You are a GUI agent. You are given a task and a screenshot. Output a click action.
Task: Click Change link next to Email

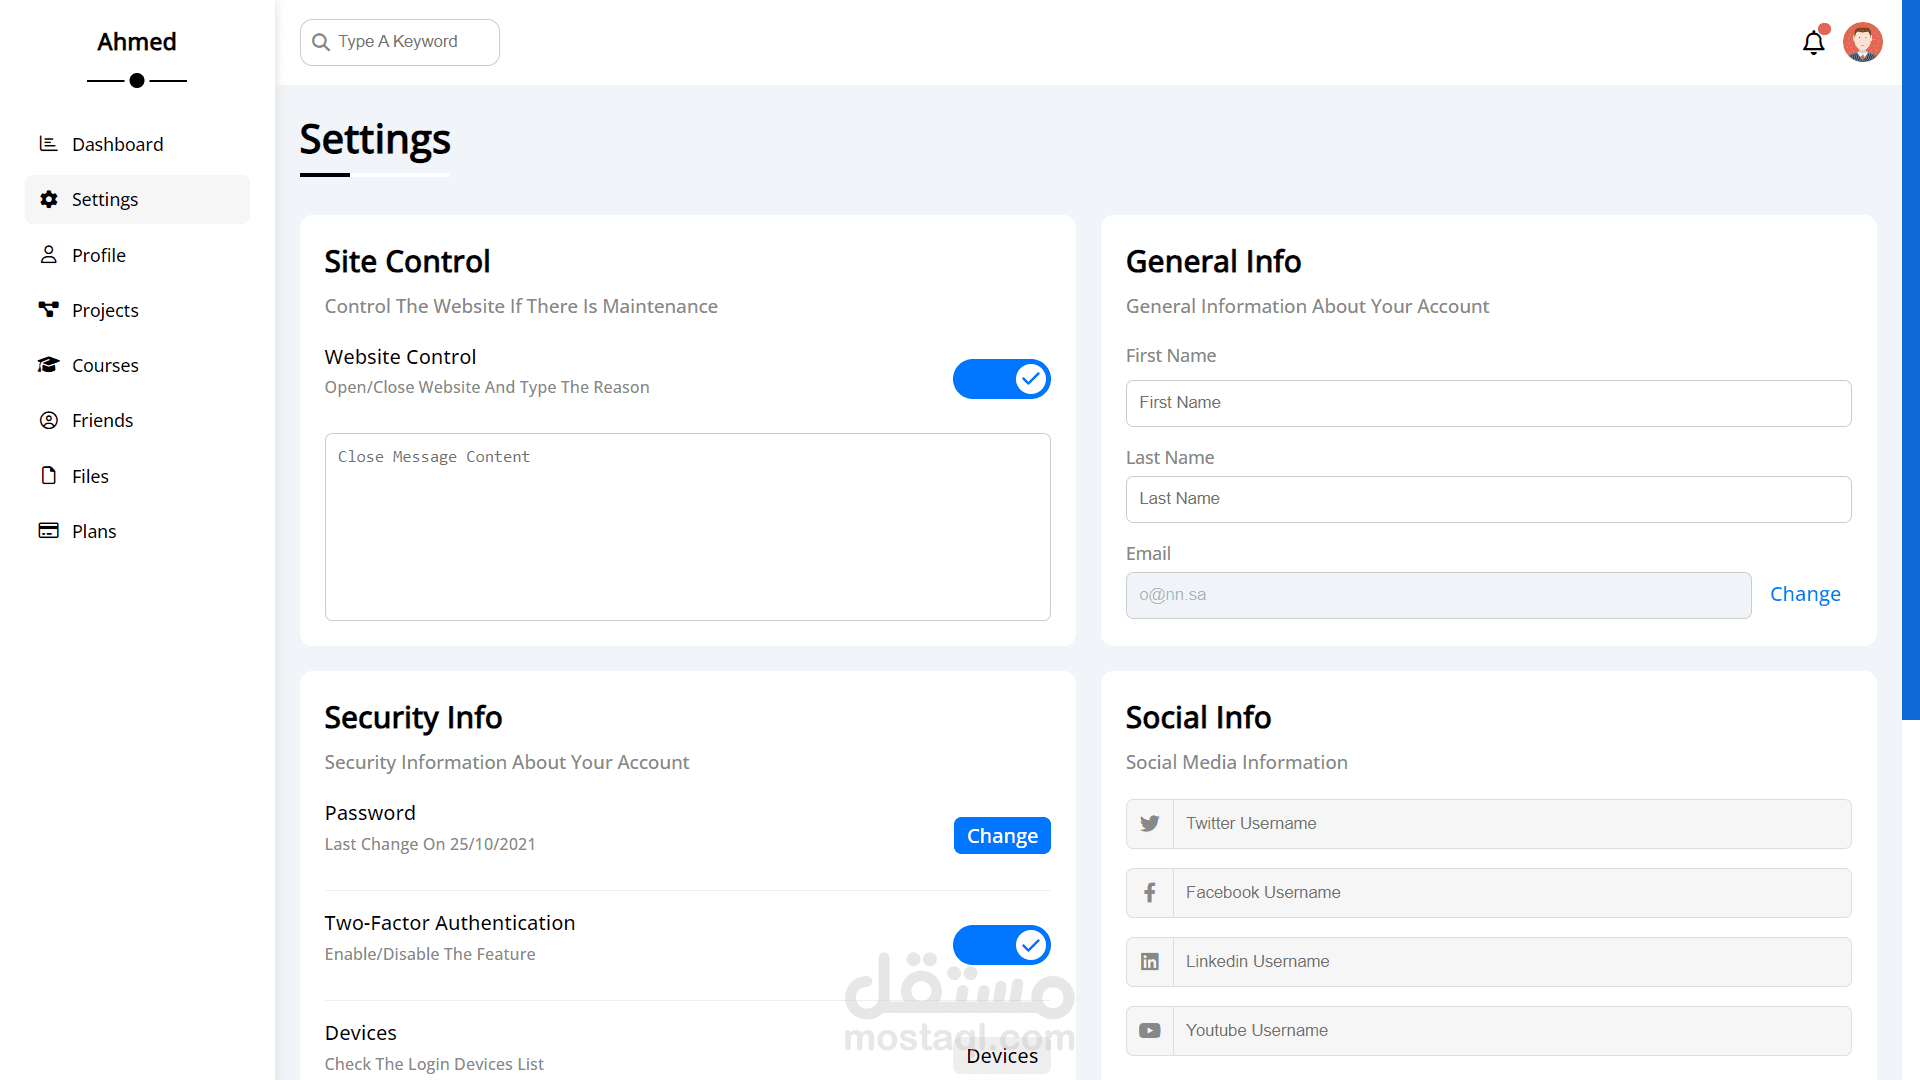[1804, 594]
